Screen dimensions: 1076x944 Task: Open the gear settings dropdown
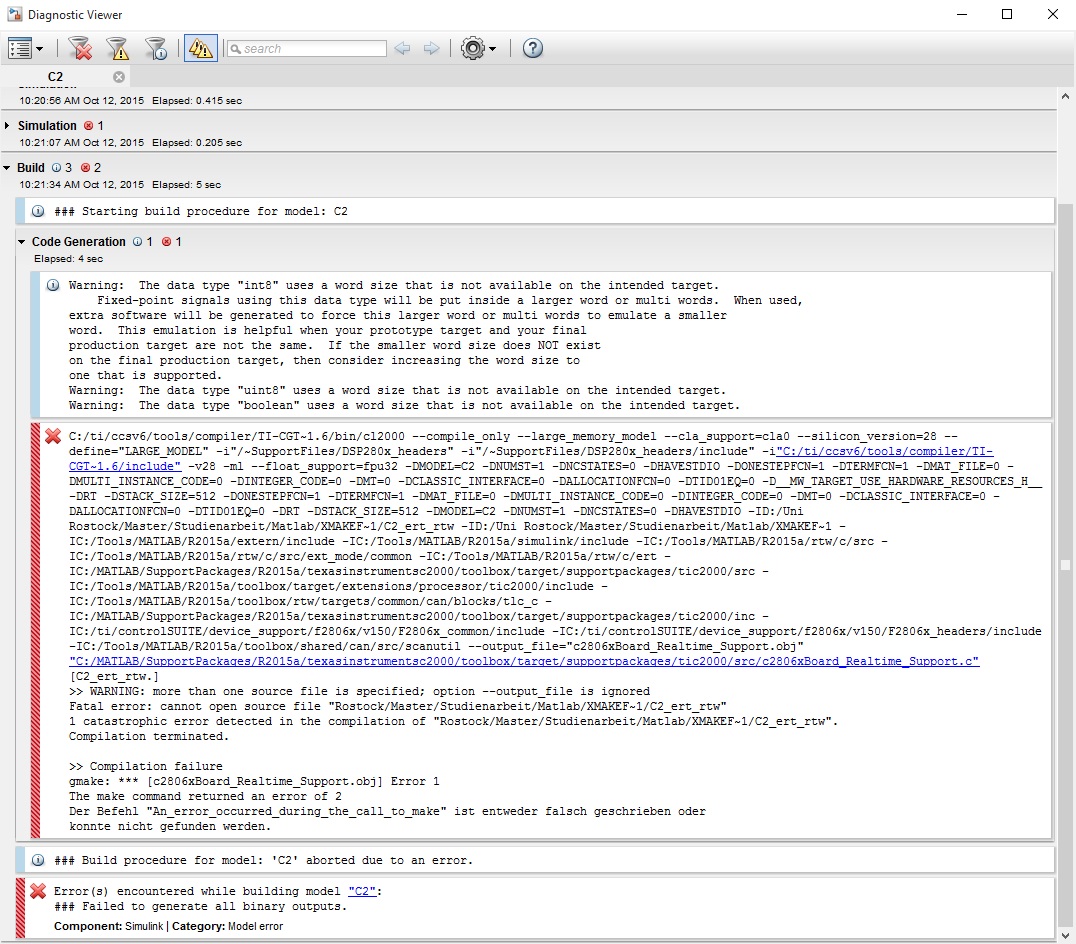click(x=478, y=48)
